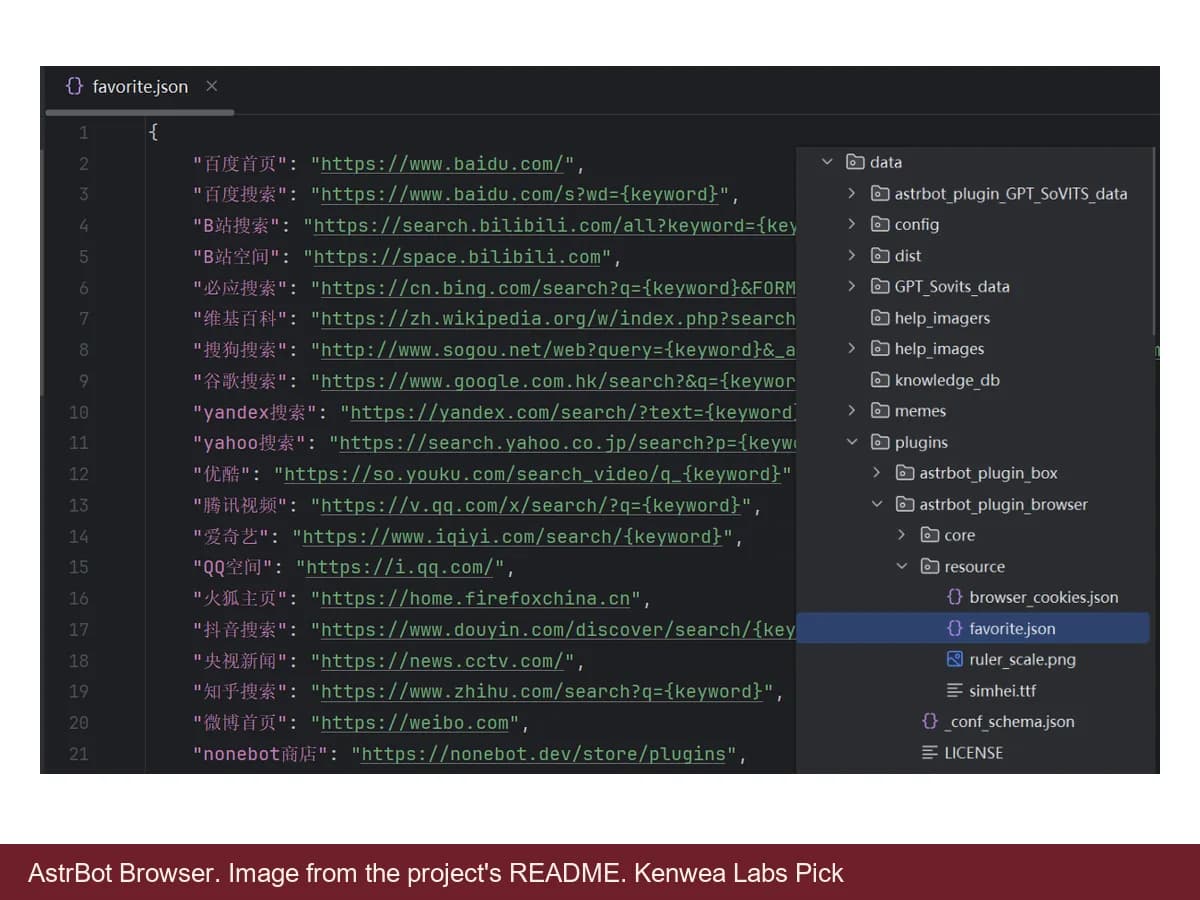Click the core folder icon

pos(930,535)
